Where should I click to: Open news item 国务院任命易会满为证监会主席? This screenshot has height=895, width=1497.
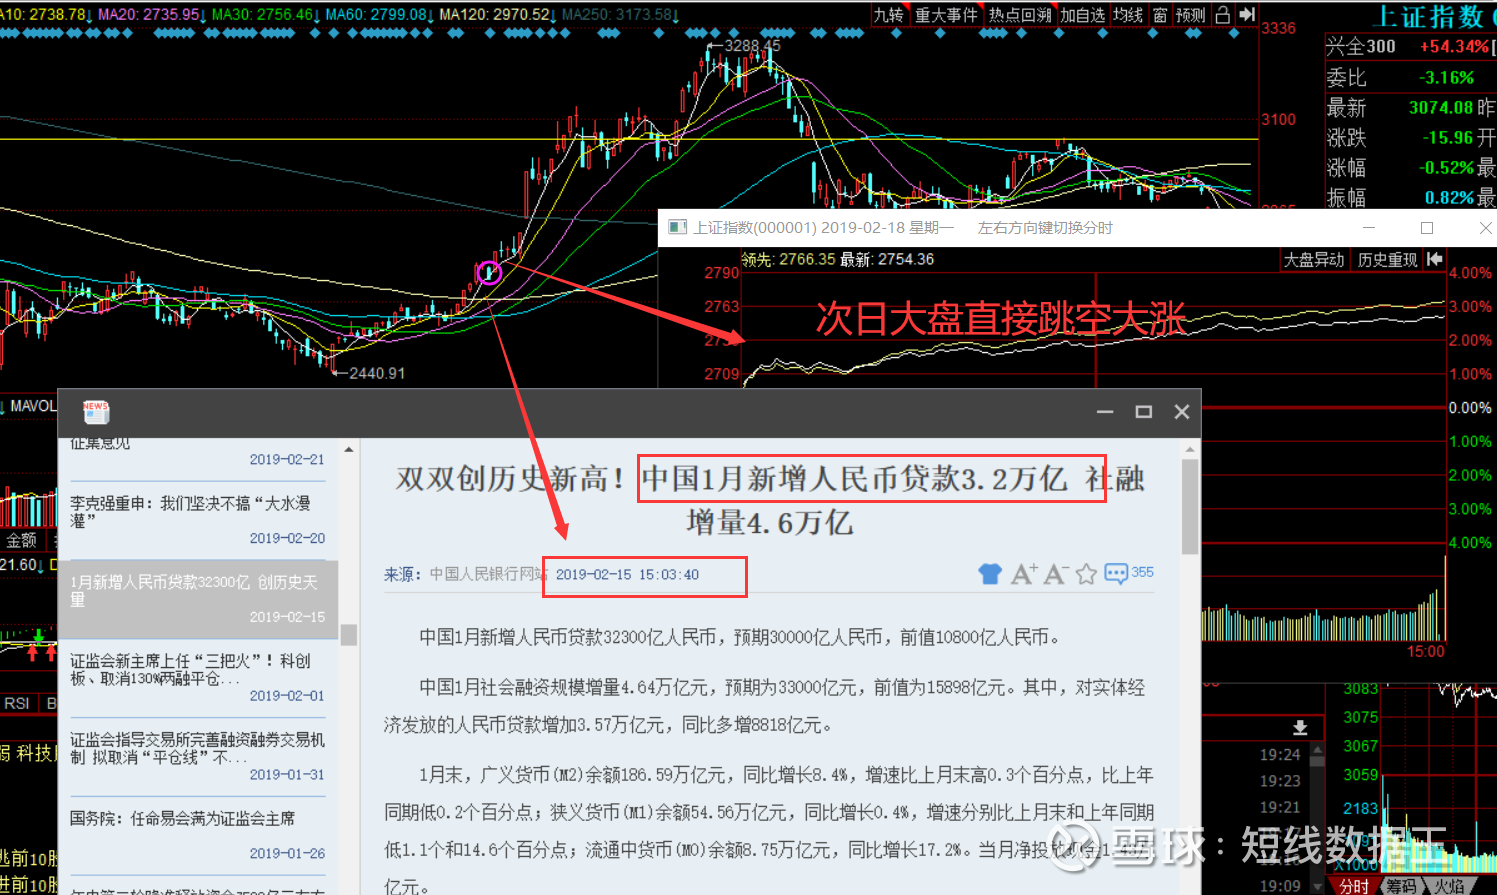click(x=198, y=835)
